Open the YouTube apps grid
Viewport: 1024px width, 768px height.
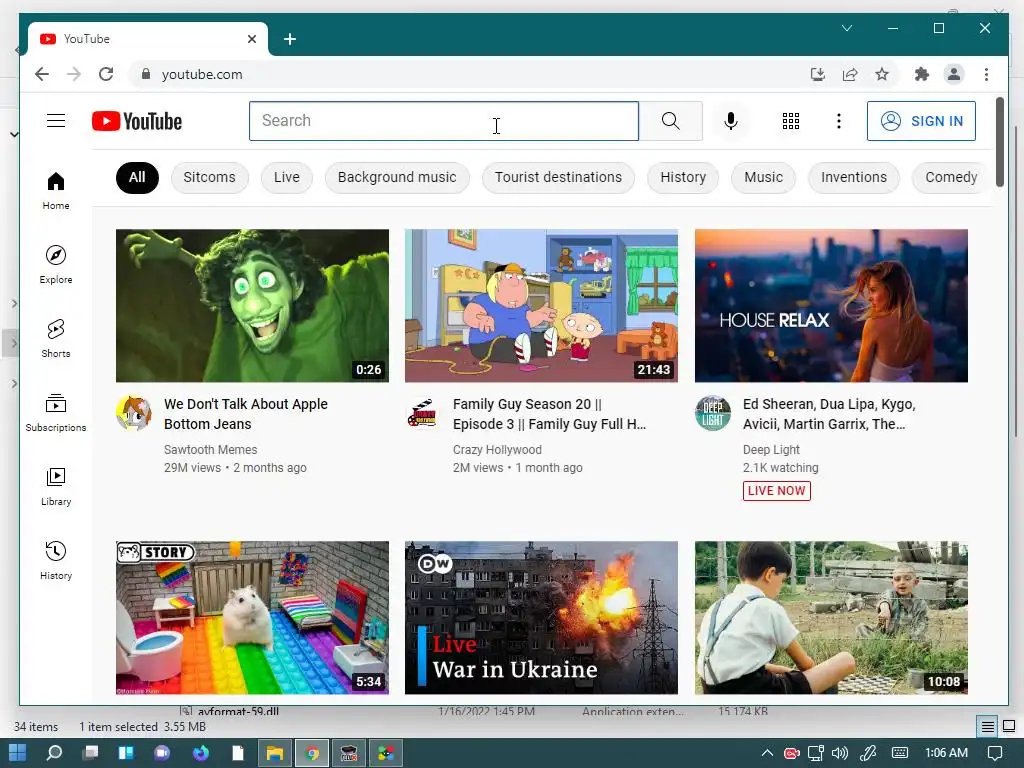point(791,121)
